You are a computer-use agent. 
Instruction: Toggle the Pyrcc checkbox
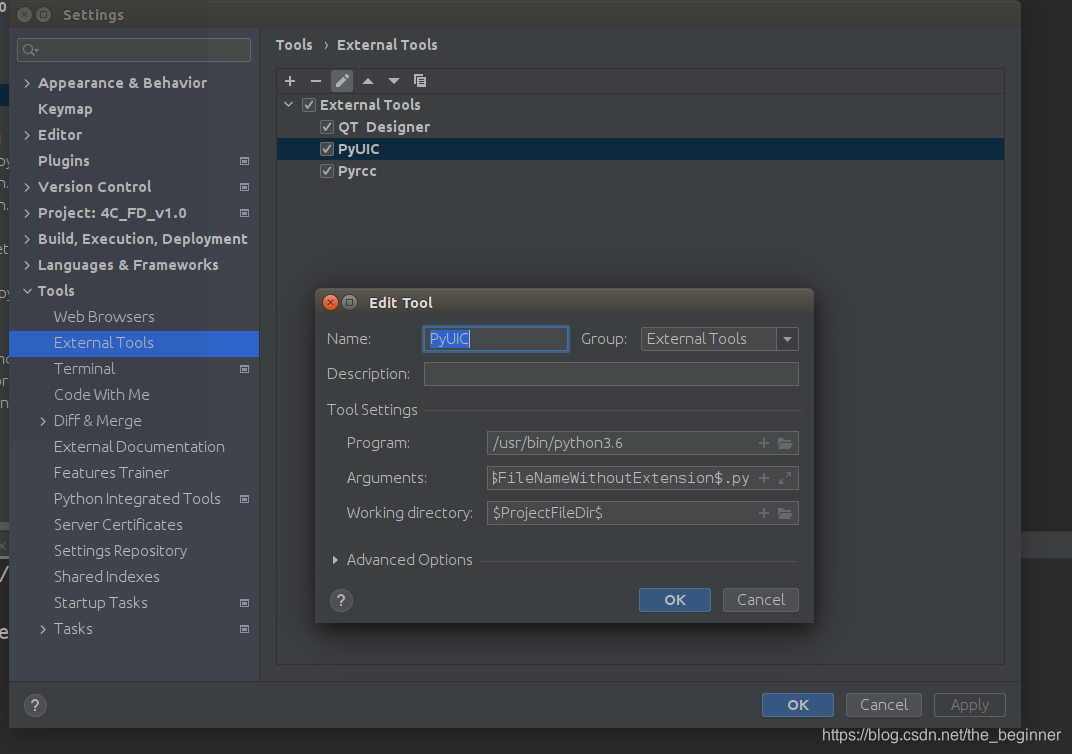tap(327, 171)
